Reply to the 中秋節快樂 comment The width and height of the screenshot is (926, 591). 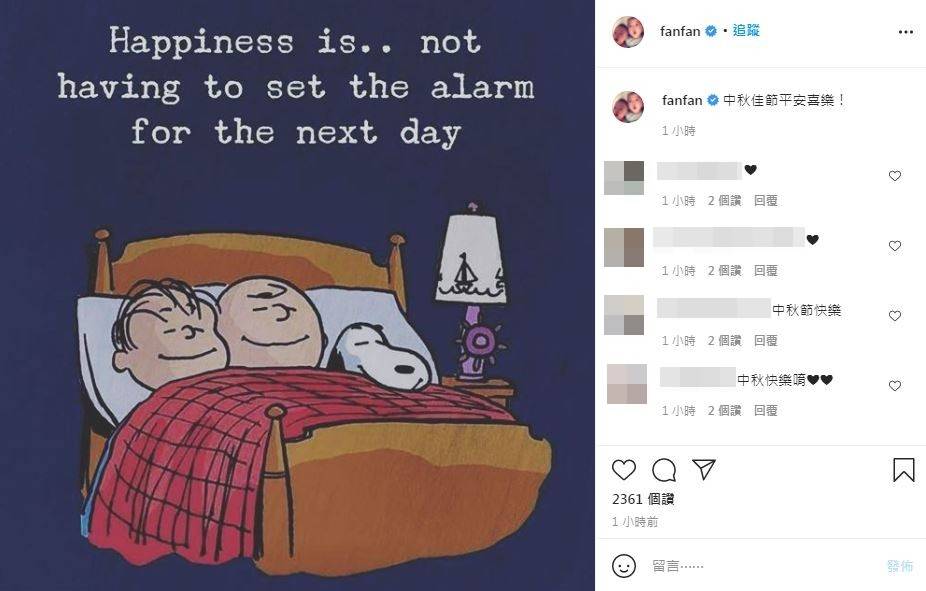766,341
